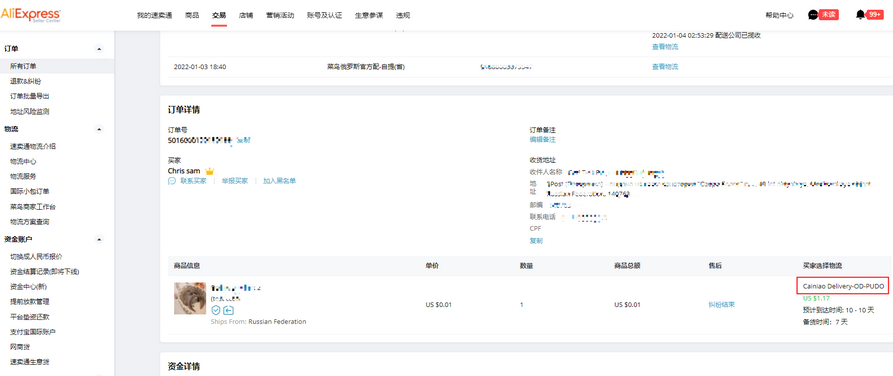Viewport: 893px width, 376px height.
Task: Open the unread messages chat icon
Action: click(813, 15)
